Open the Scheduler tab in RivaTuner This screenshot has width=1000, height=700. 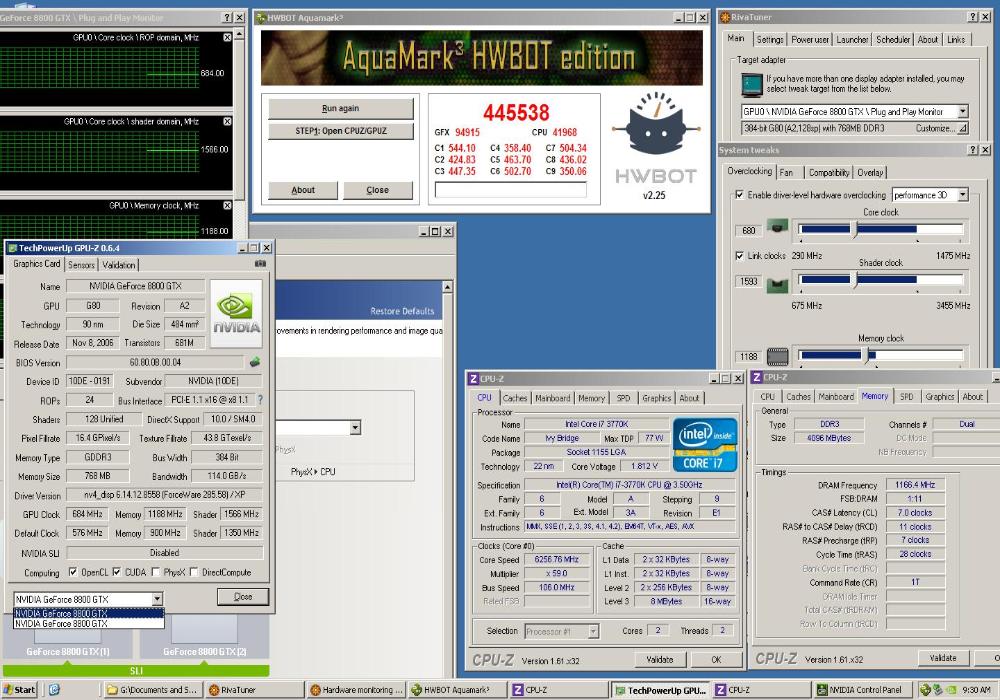pyautogui.click(x=893, y=40)
